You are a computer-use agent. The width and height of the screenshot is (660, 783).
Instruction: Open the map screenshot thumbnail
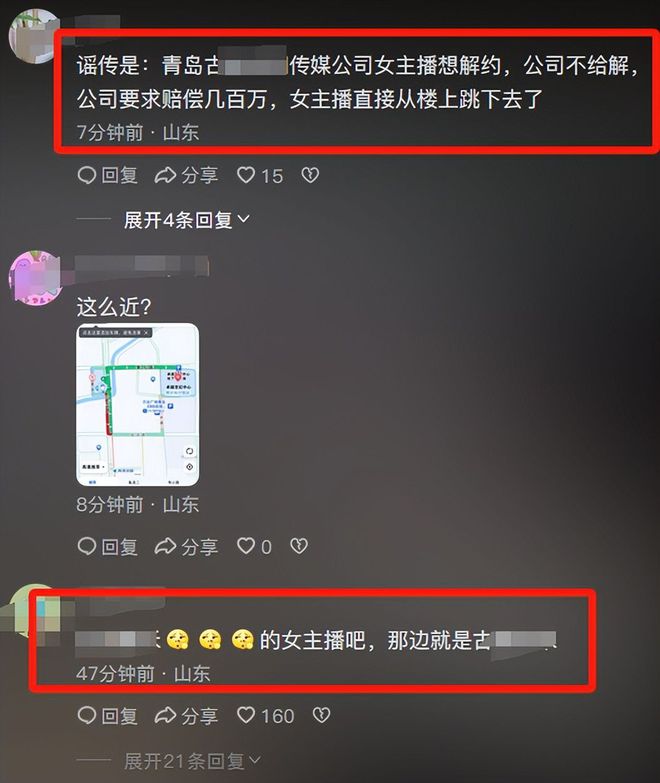[x=138, y=404]
